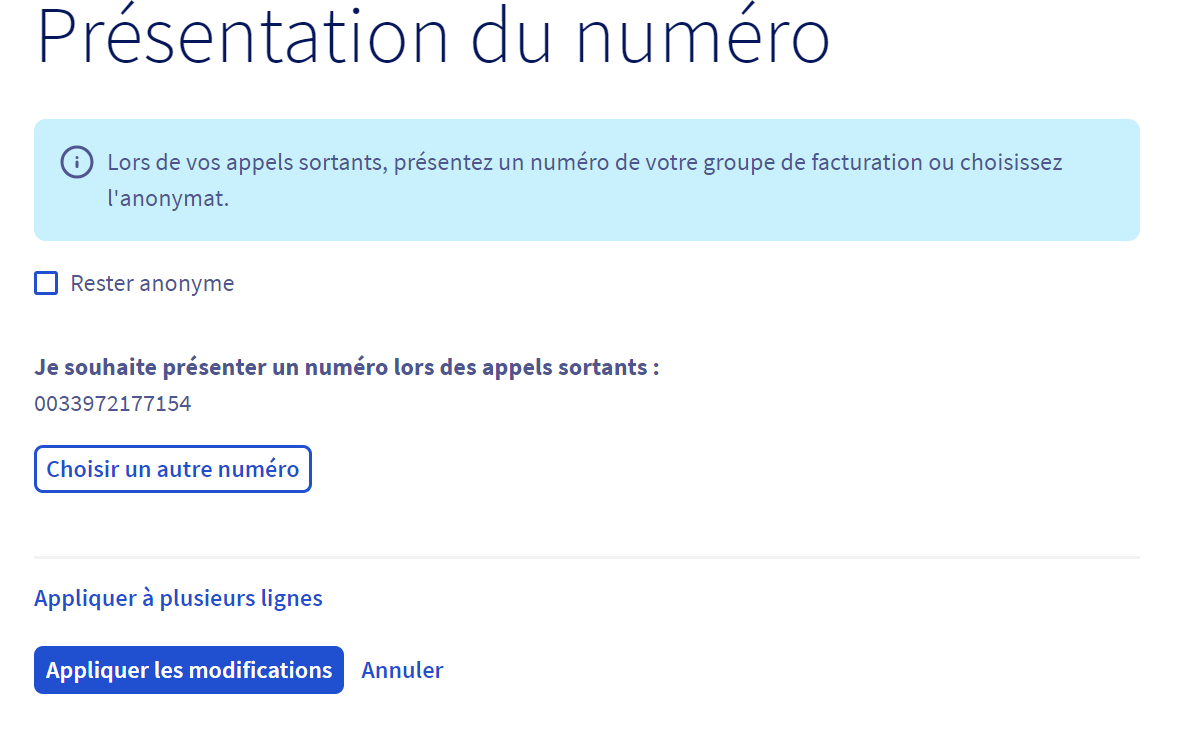
Task: Enable the Rester anonyme checkbox
Action: pos(46,283)
